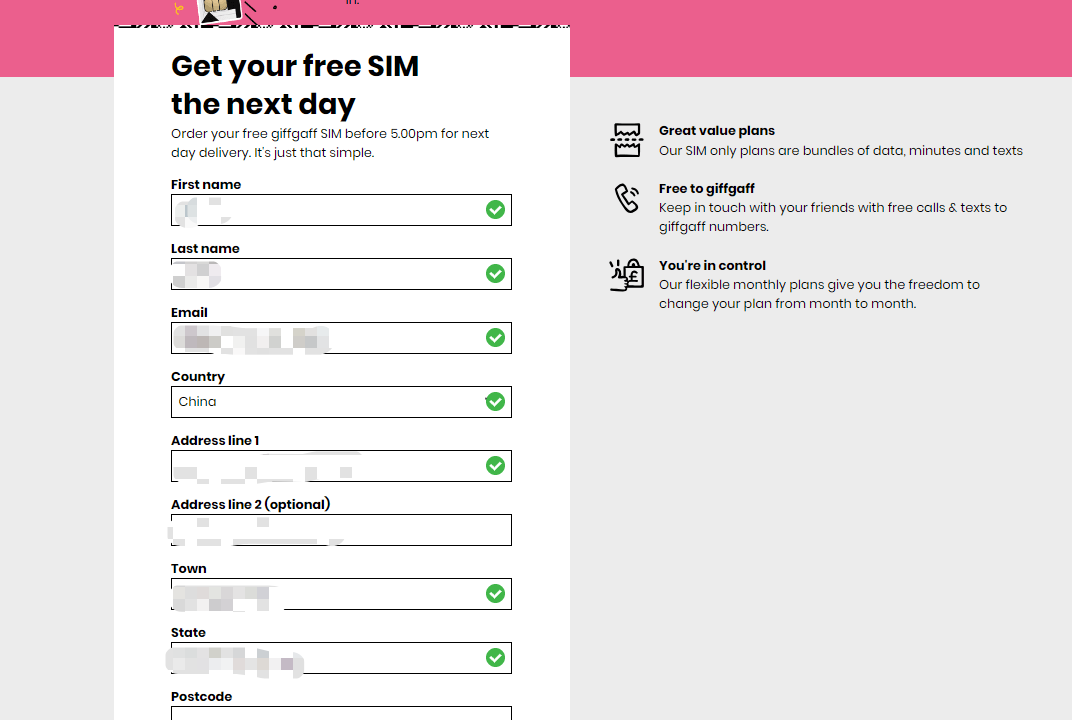The height and width of the screenshot is (722, 1072).
Task: Click the green checkmark in Last name field
Action: coord(495,274)
